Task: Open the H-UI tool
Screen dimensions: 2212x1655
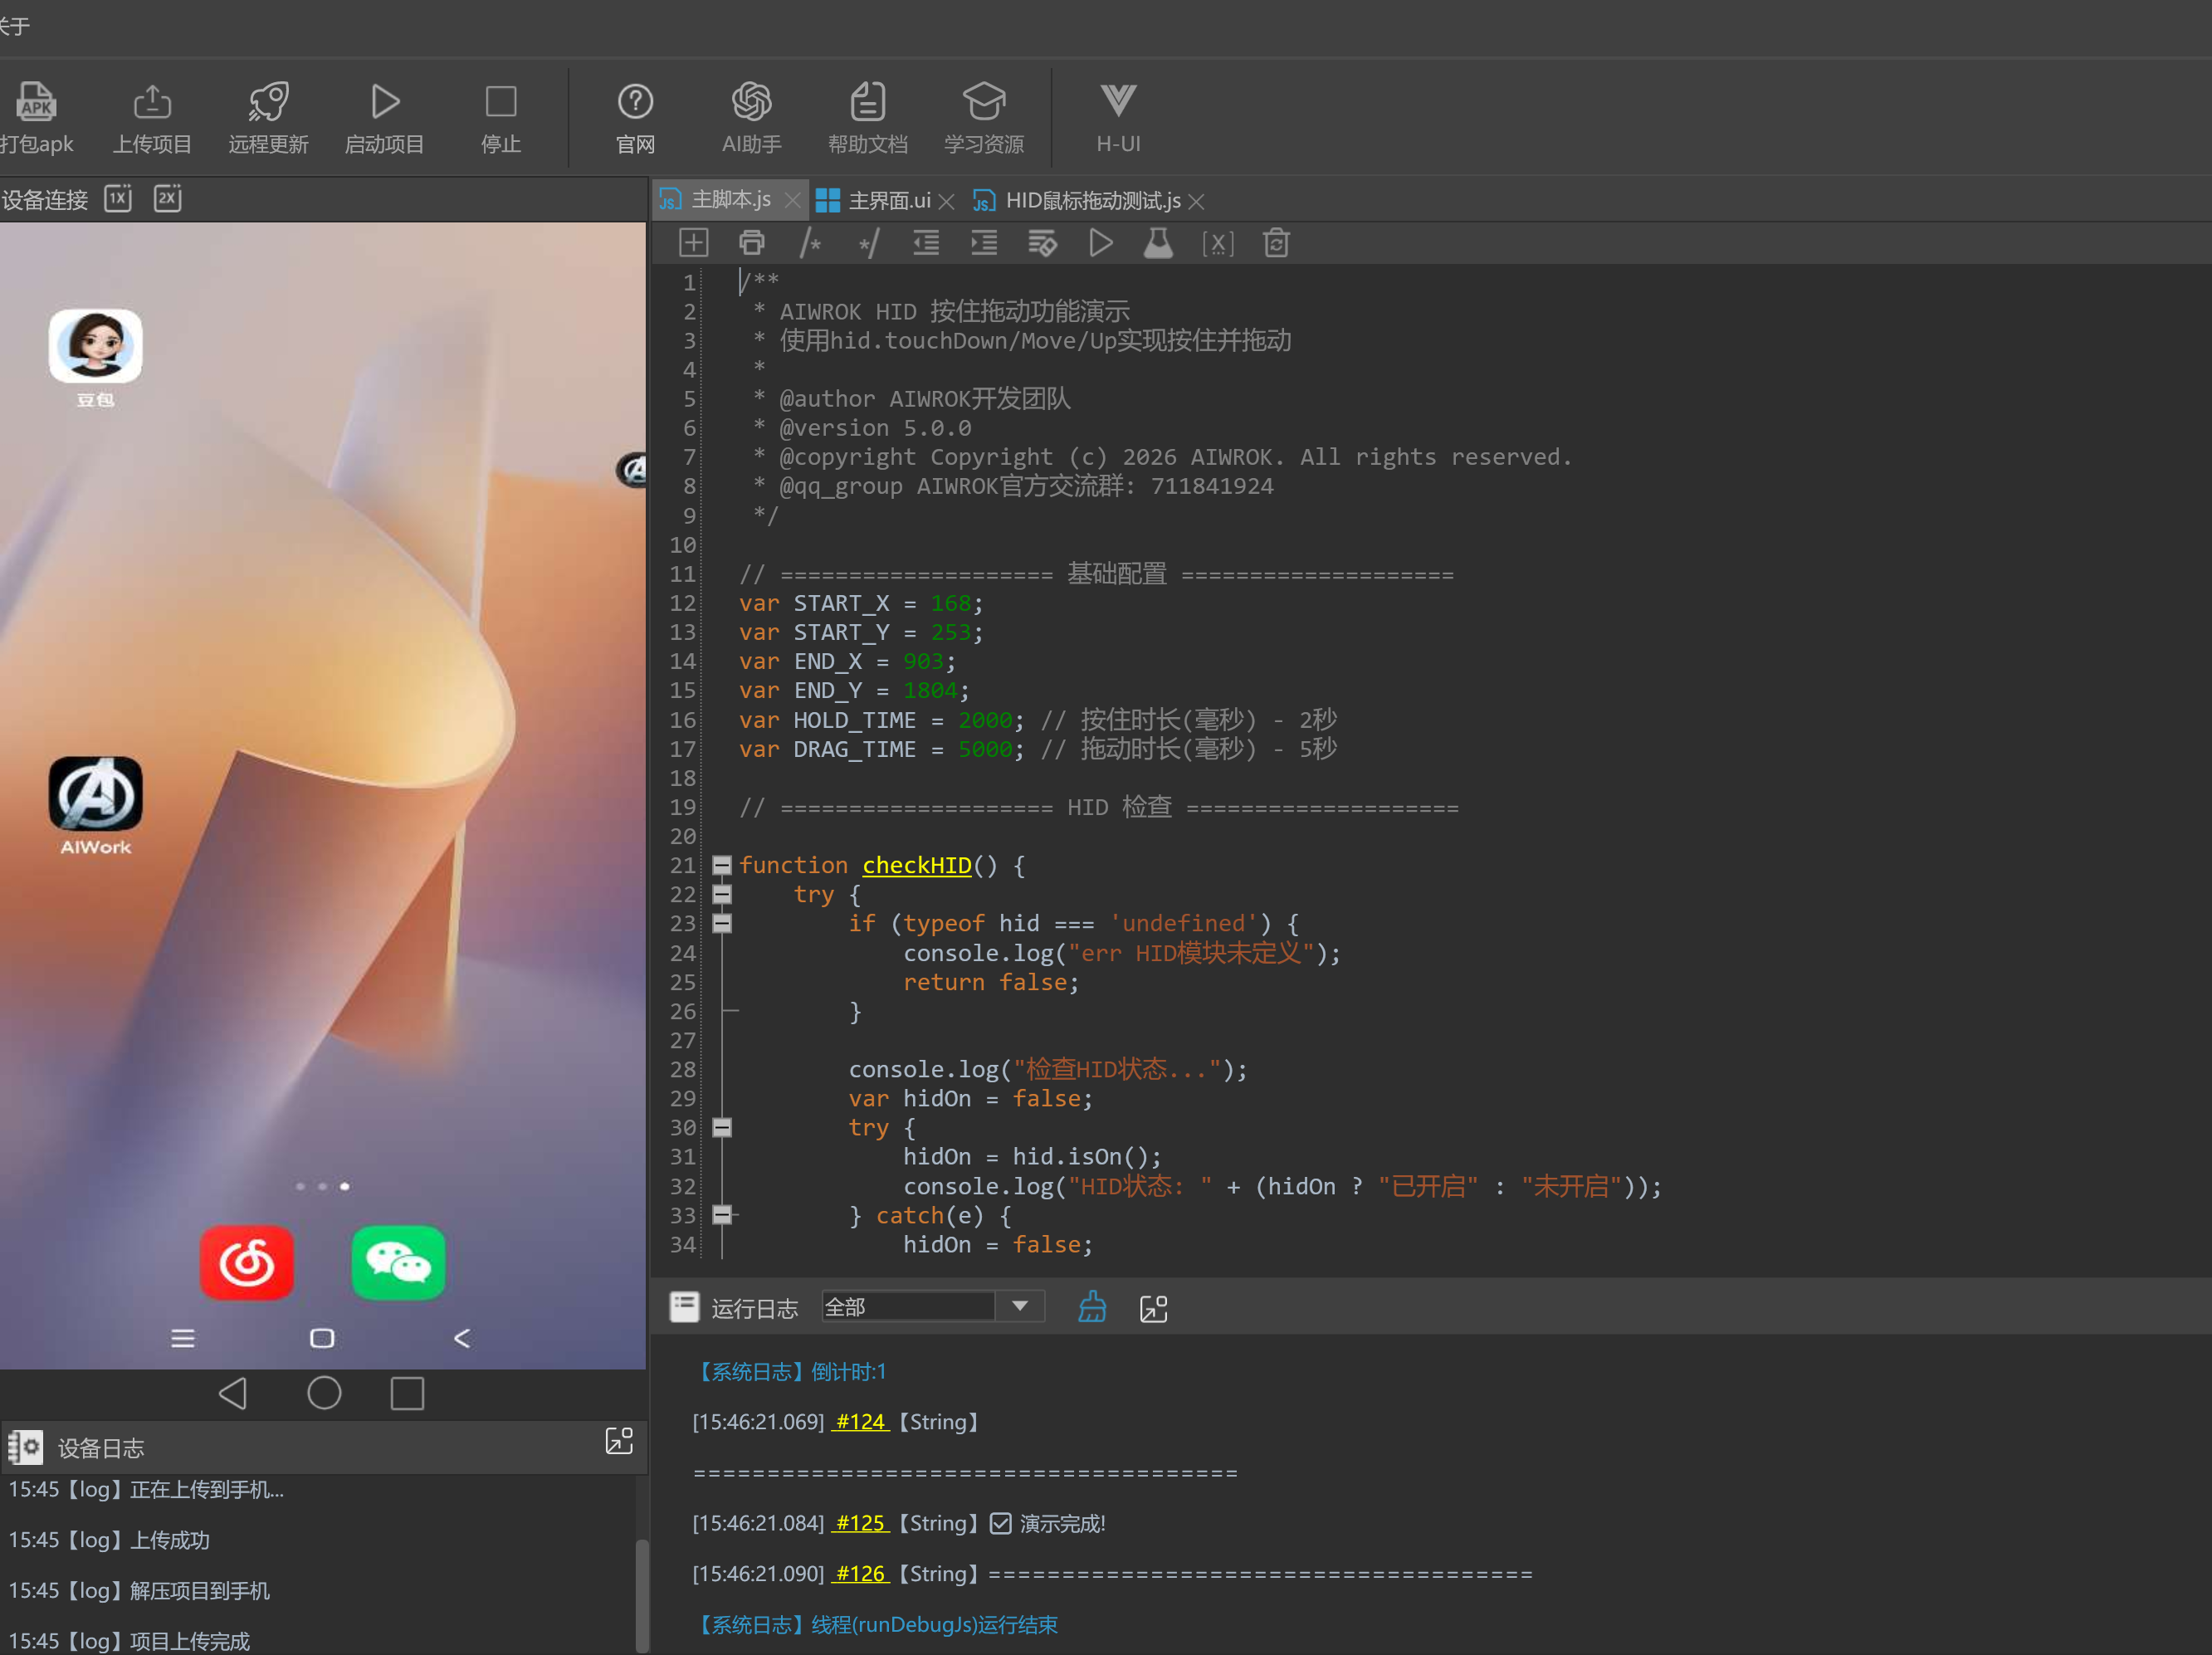Action: pos(1118,117)
